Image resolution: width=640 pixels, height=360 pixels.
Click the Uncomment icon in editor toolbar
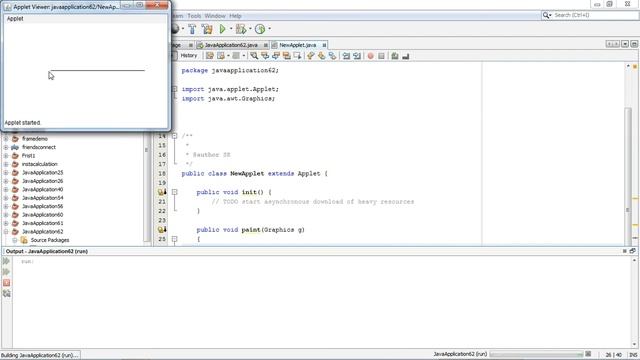click(405, 56)
